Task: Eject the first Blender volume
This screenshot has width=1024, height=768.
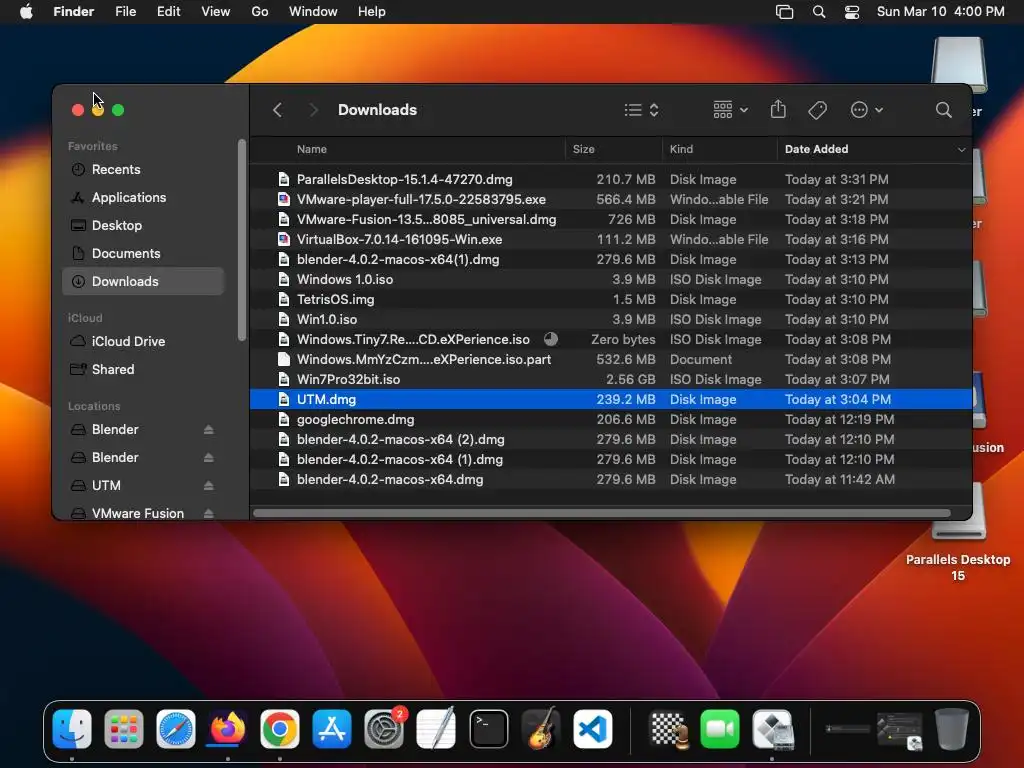Action: 208,430
